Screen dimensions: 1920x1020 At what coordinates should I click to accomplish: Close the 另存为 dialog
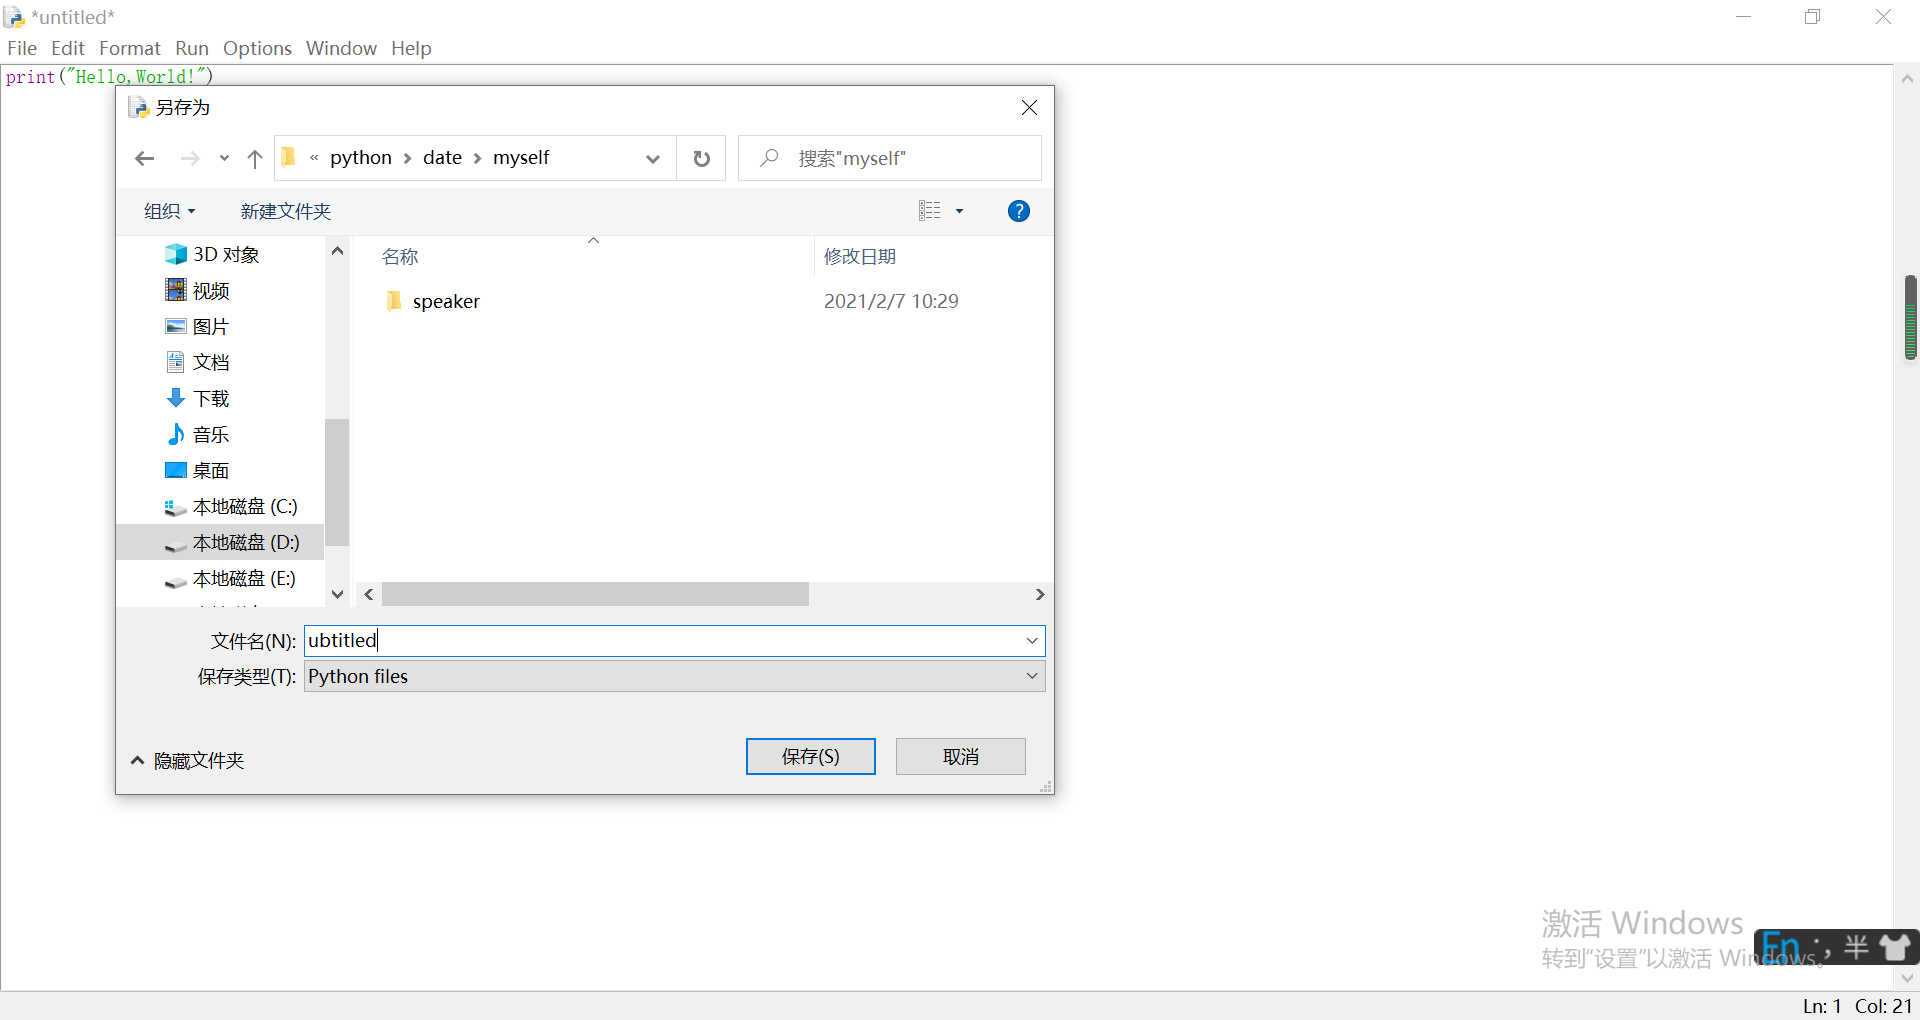click(x=1029, y=108)
